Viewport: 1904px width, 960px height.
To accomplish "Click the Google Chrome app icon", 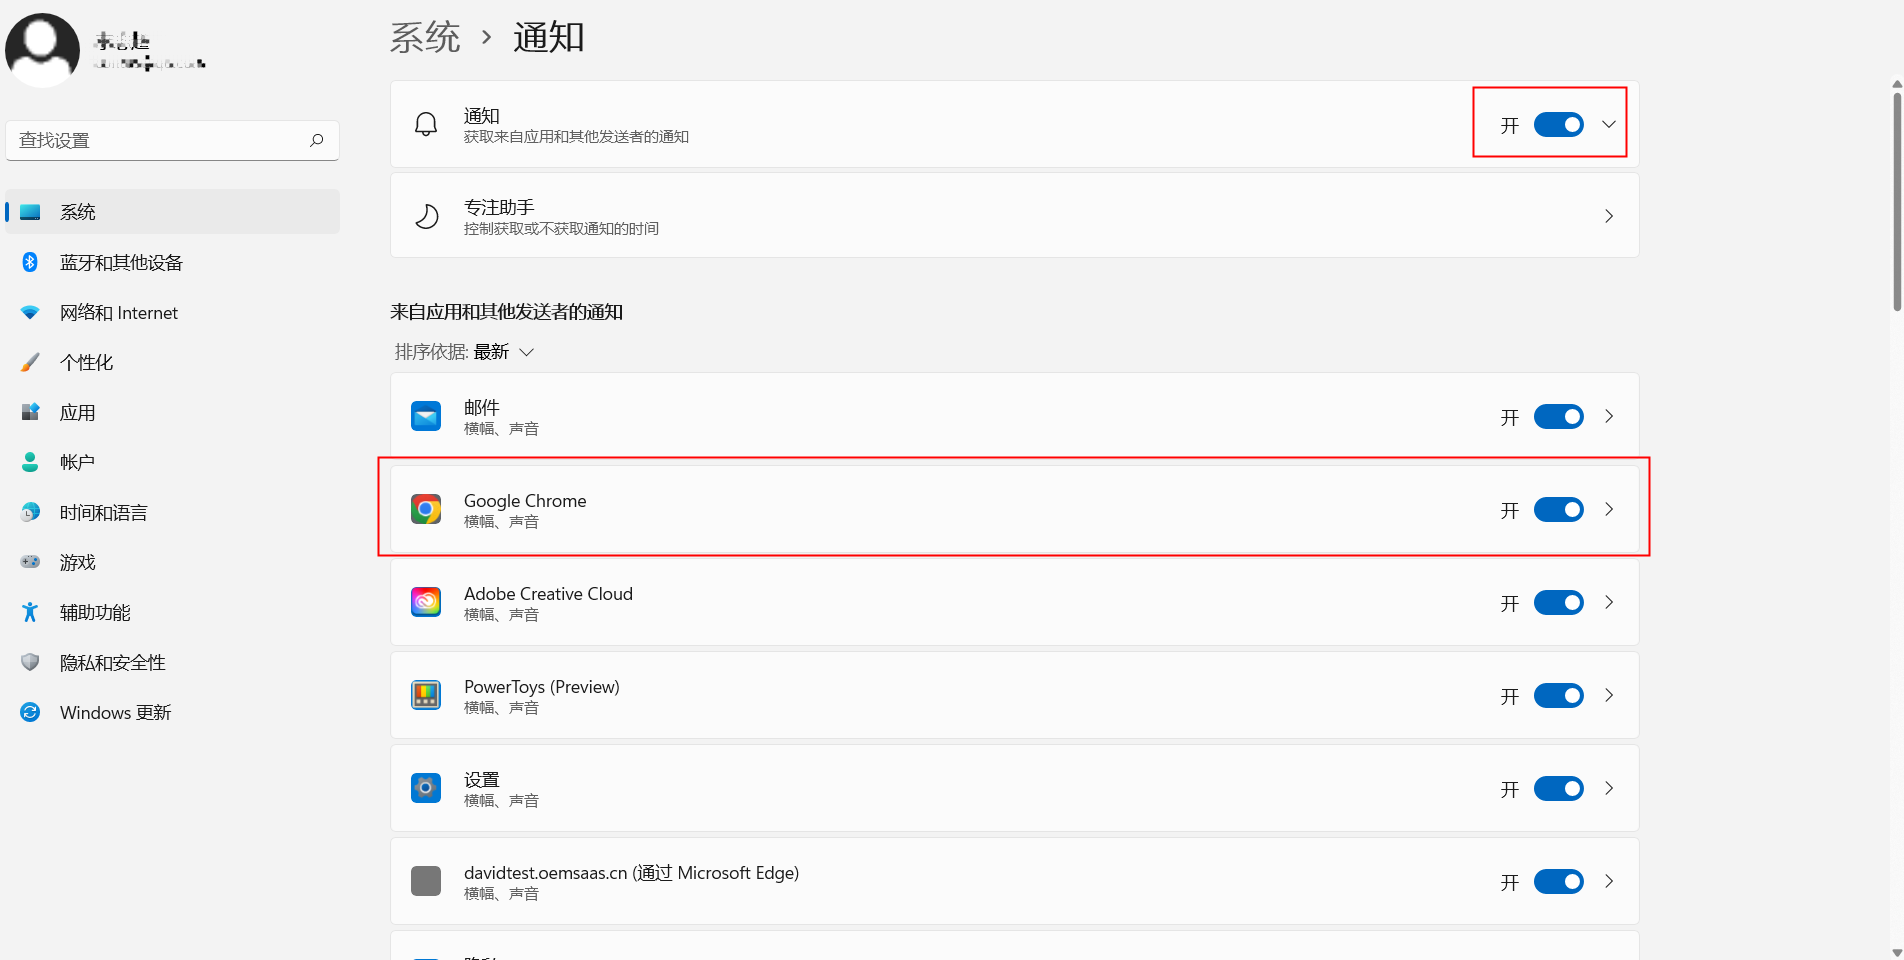I will click(426, 510).
